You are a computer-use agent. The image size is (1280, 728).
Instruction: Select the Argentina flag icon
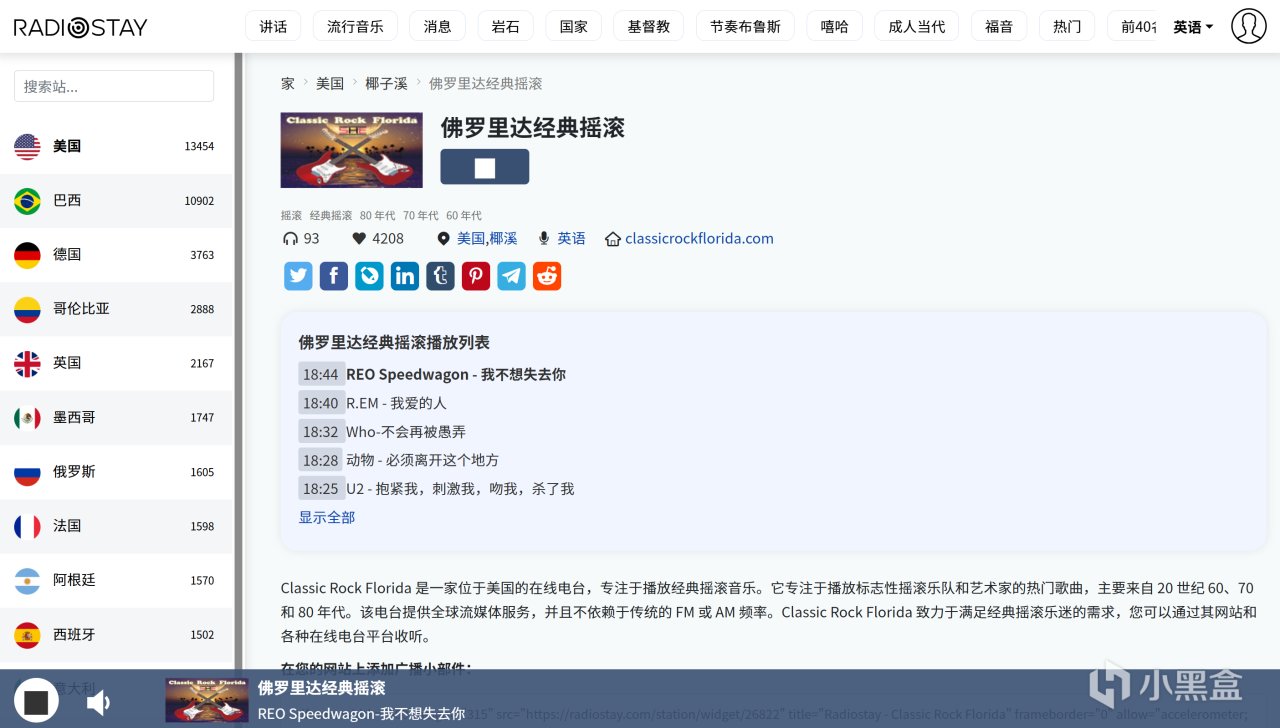point(27,580)
